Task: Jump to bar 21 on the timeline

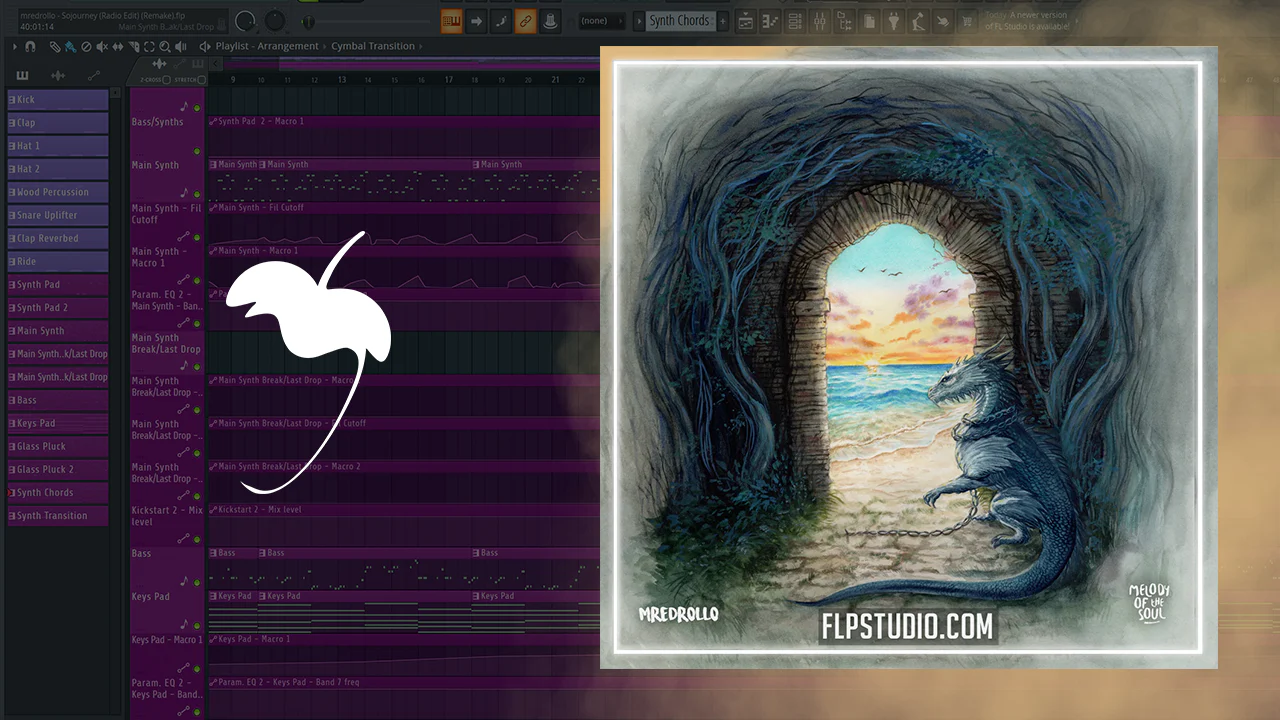Action: click(555, 80)
